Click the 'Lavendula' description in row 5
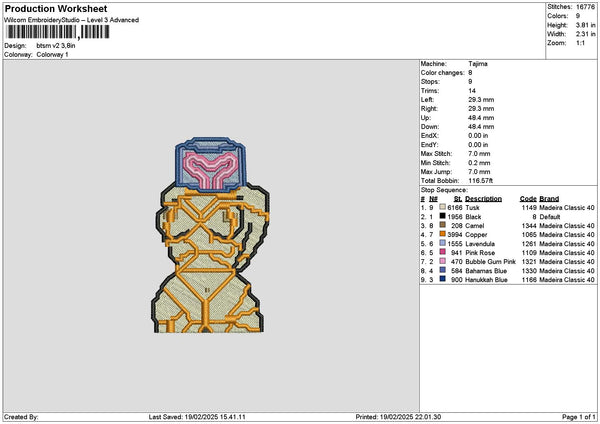Screen dimensions: 600x424 (480, 244)
